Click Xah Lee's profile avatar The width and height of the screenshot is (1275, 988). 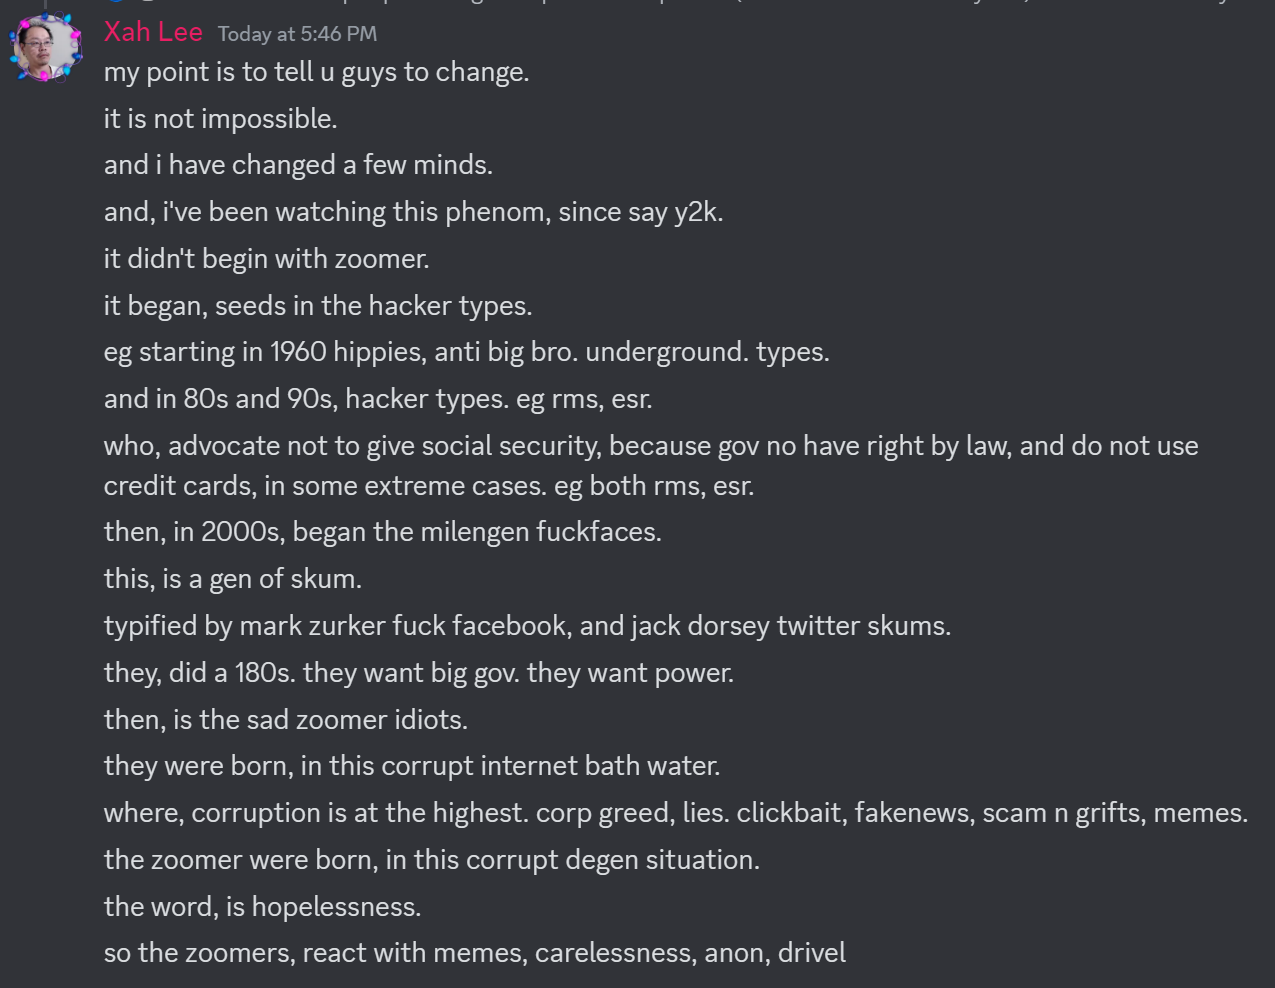45,47
